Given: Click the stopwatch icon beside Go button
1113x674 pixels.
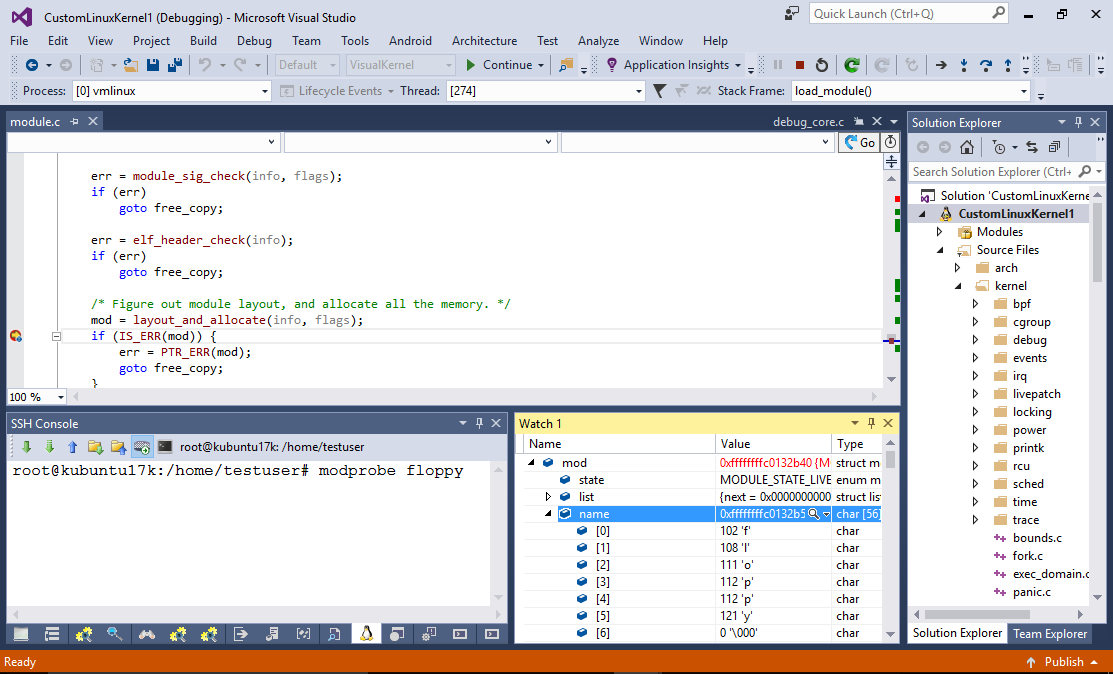Looking at the screenshot, I should 890,143.
